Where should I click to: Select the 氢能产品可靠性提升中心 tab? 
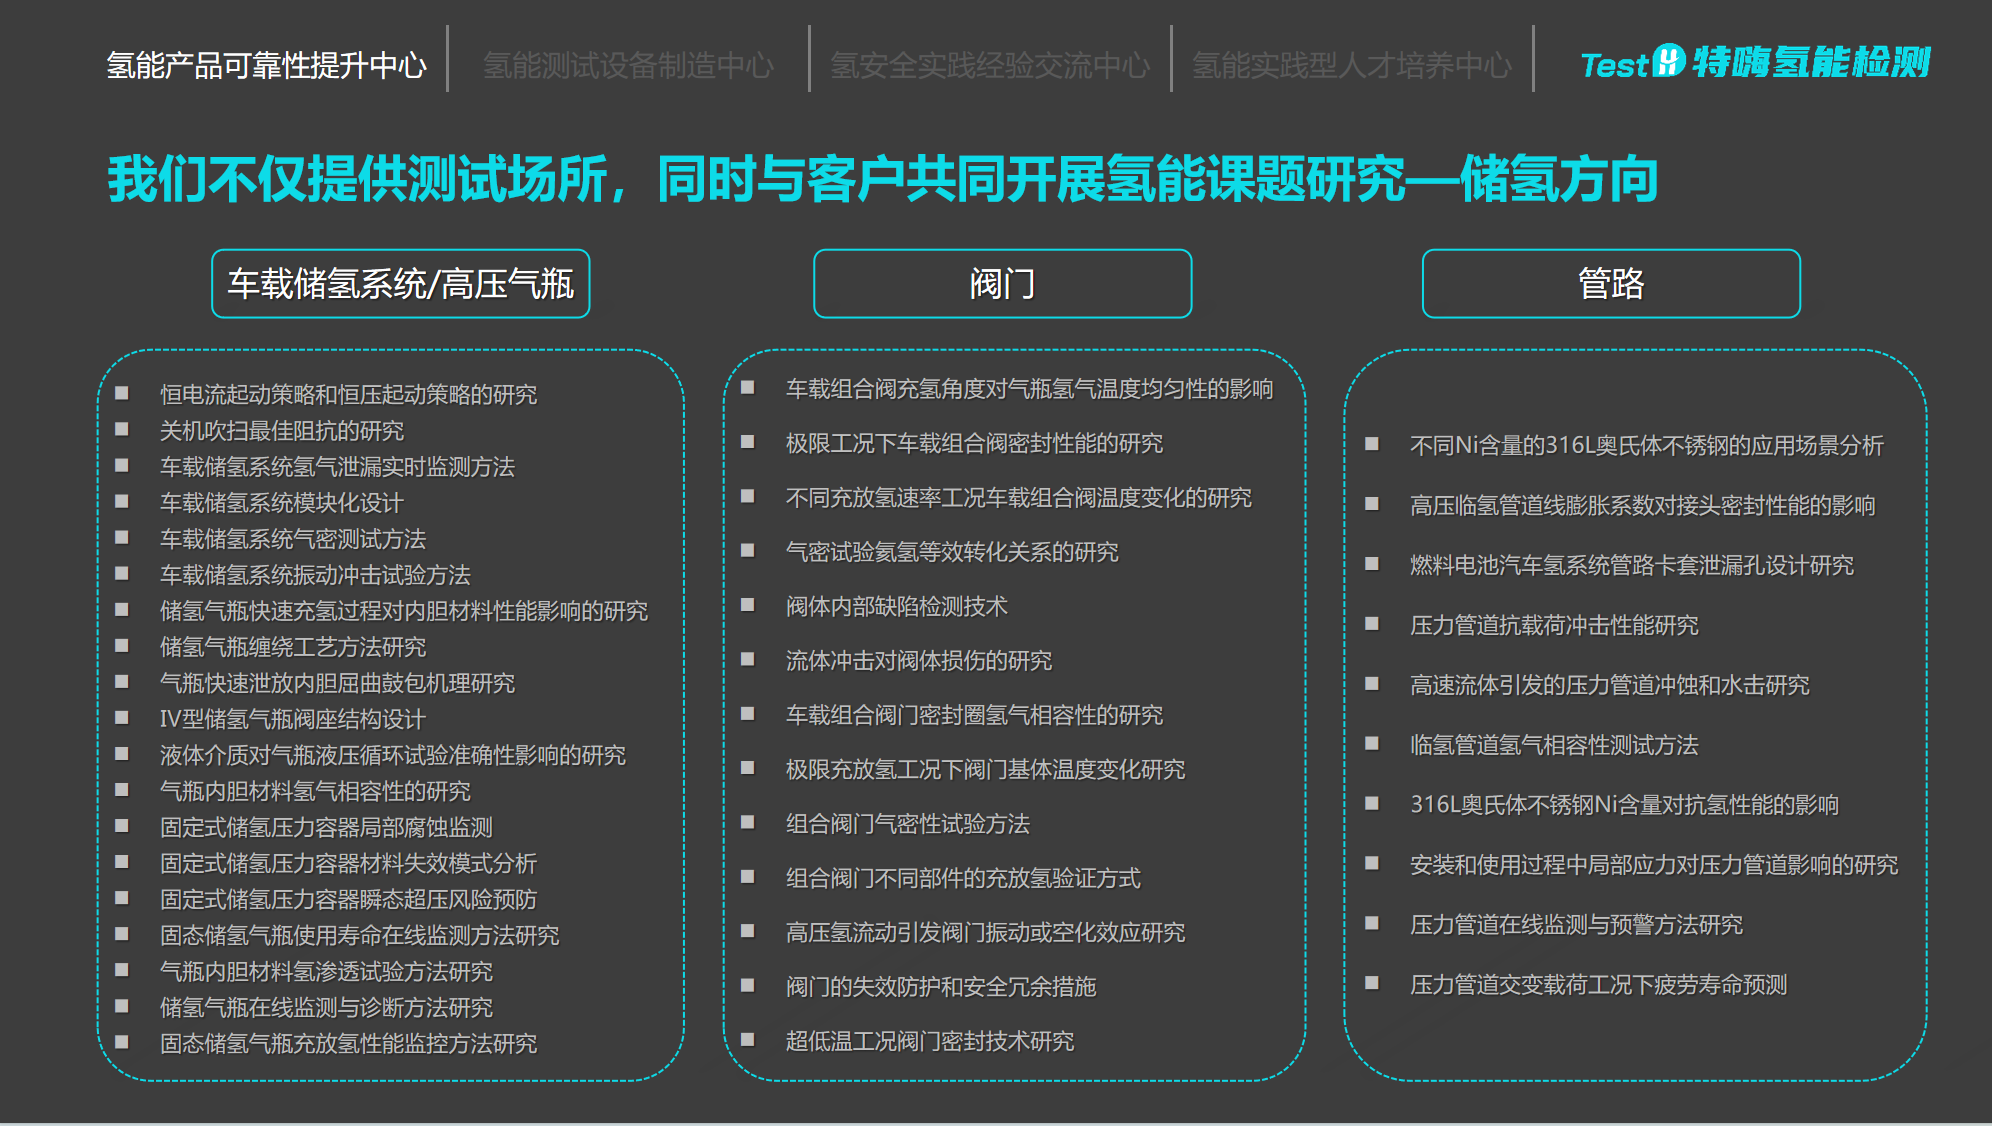click(266, 66)
